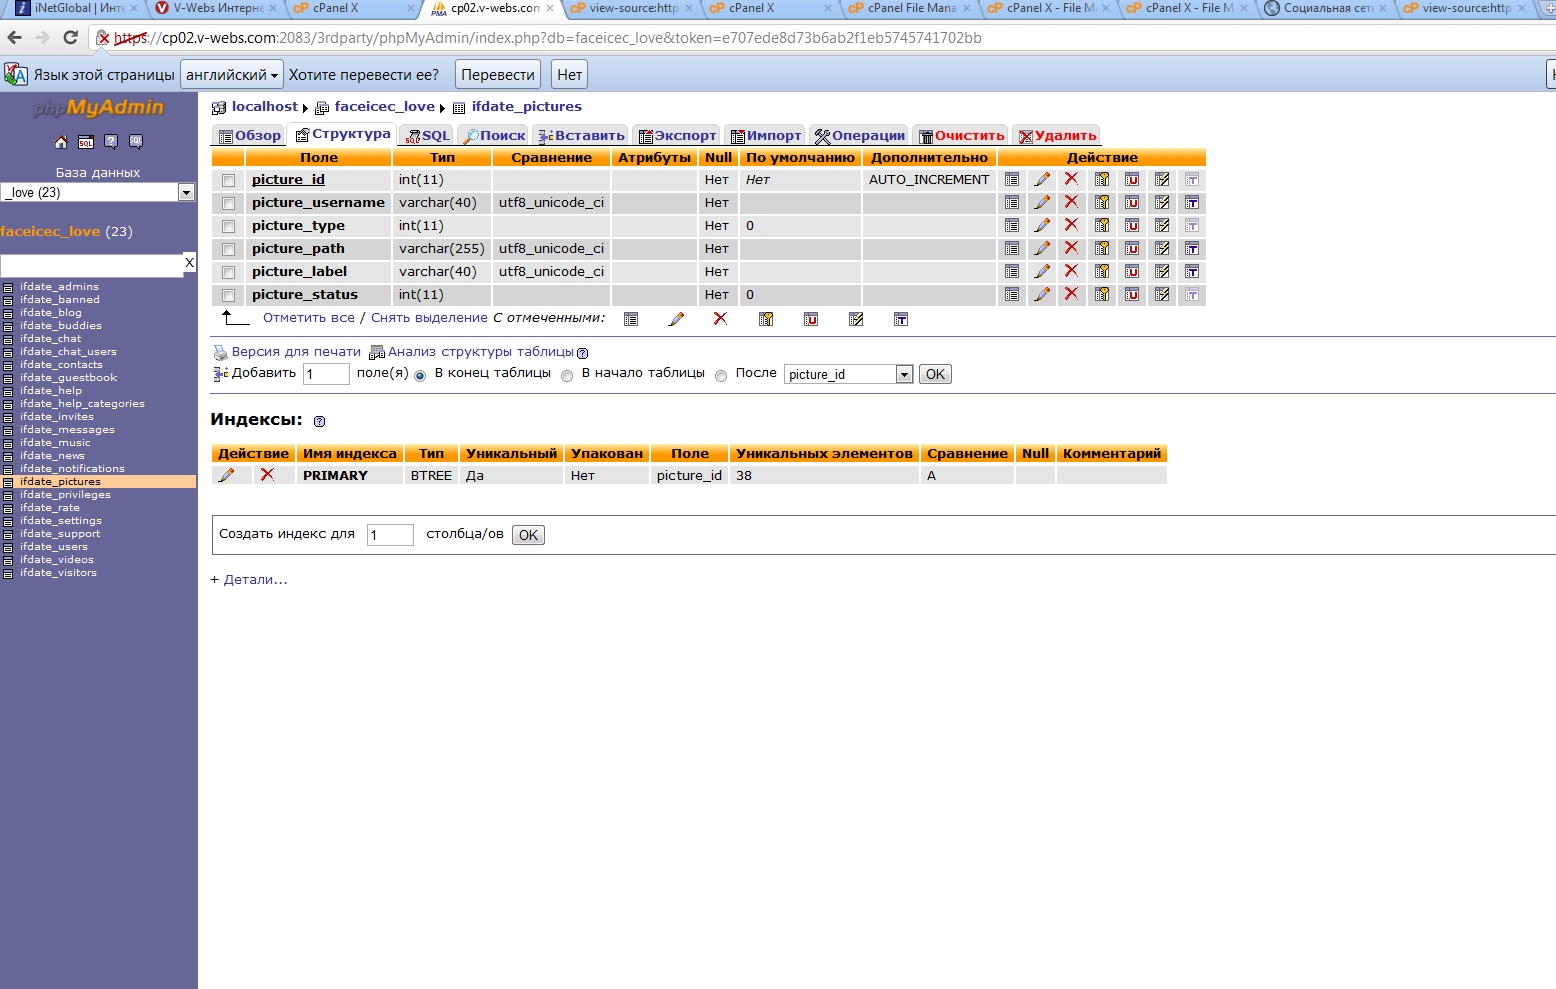
Task: Open the page language dropdown английский
Action: click(232, 75)
